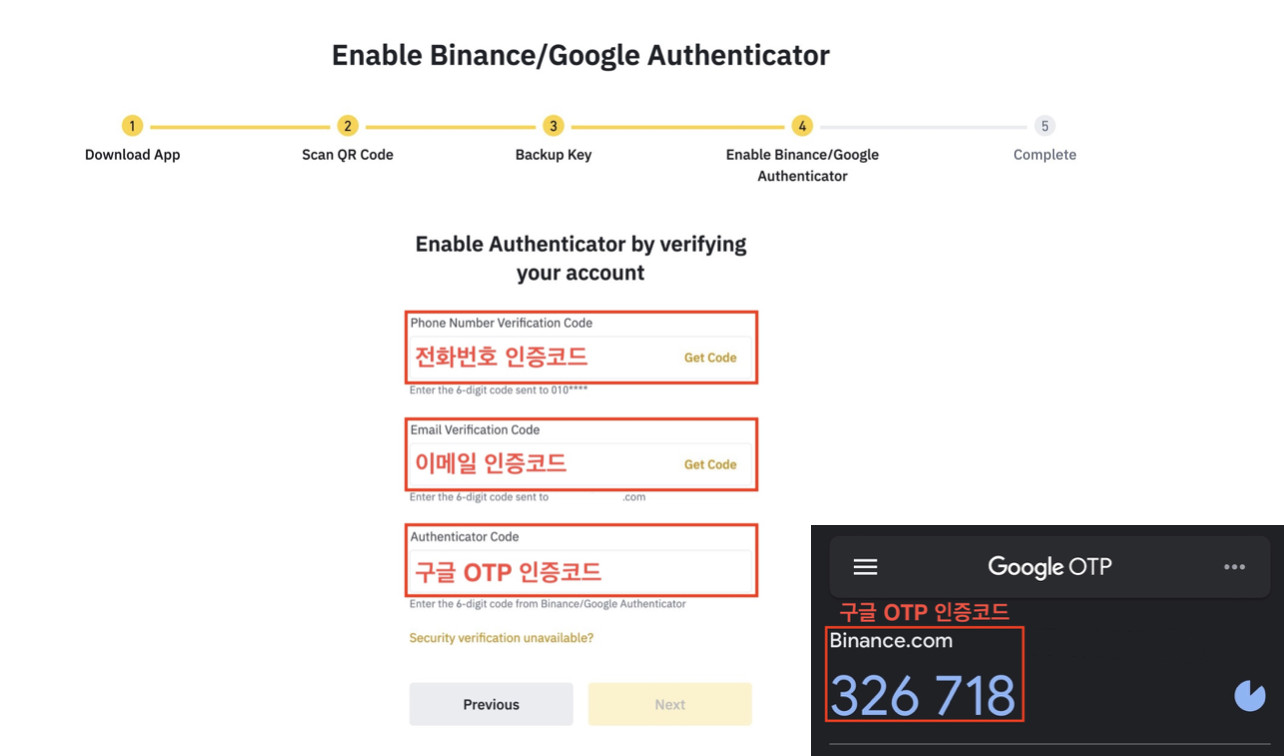Viewport: 1284px width, 756px height.
Task: Click step 5 Complete indicator
Action: pos(1044,126)
